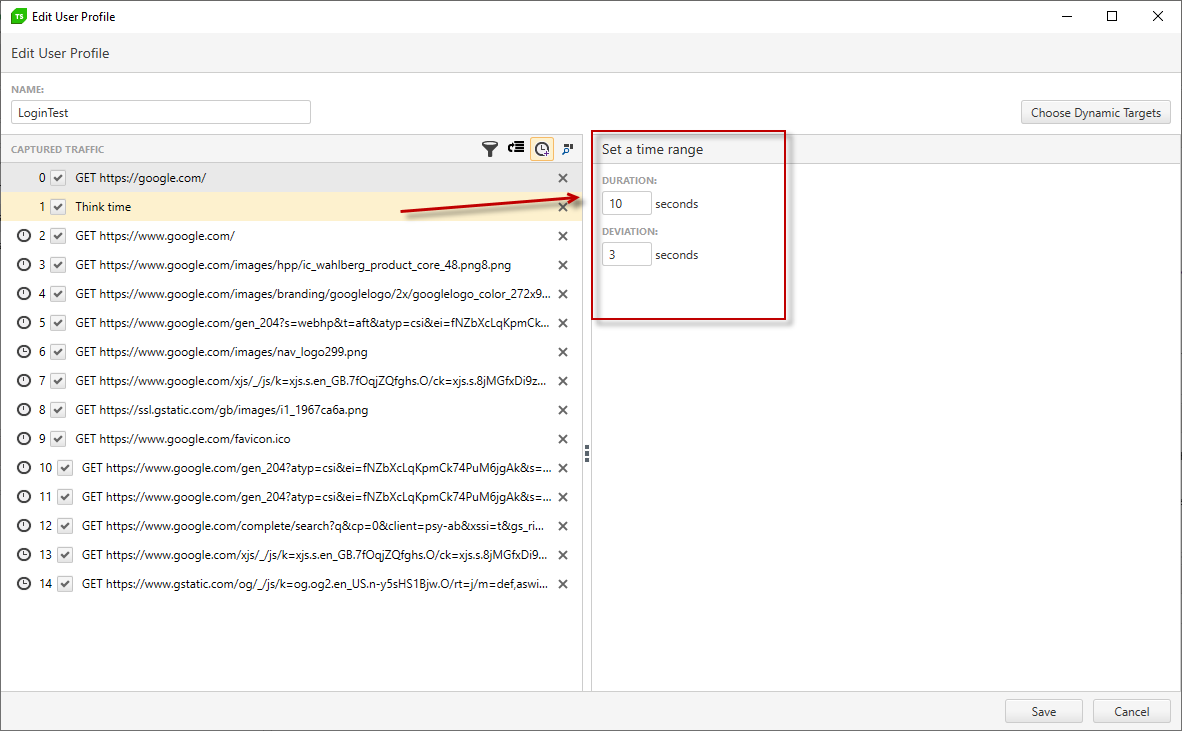Uncheck the GET https://google.com/ checkbox
Image resolution: width=1182 pixels, height=731 pixels.
coord(58,178)
